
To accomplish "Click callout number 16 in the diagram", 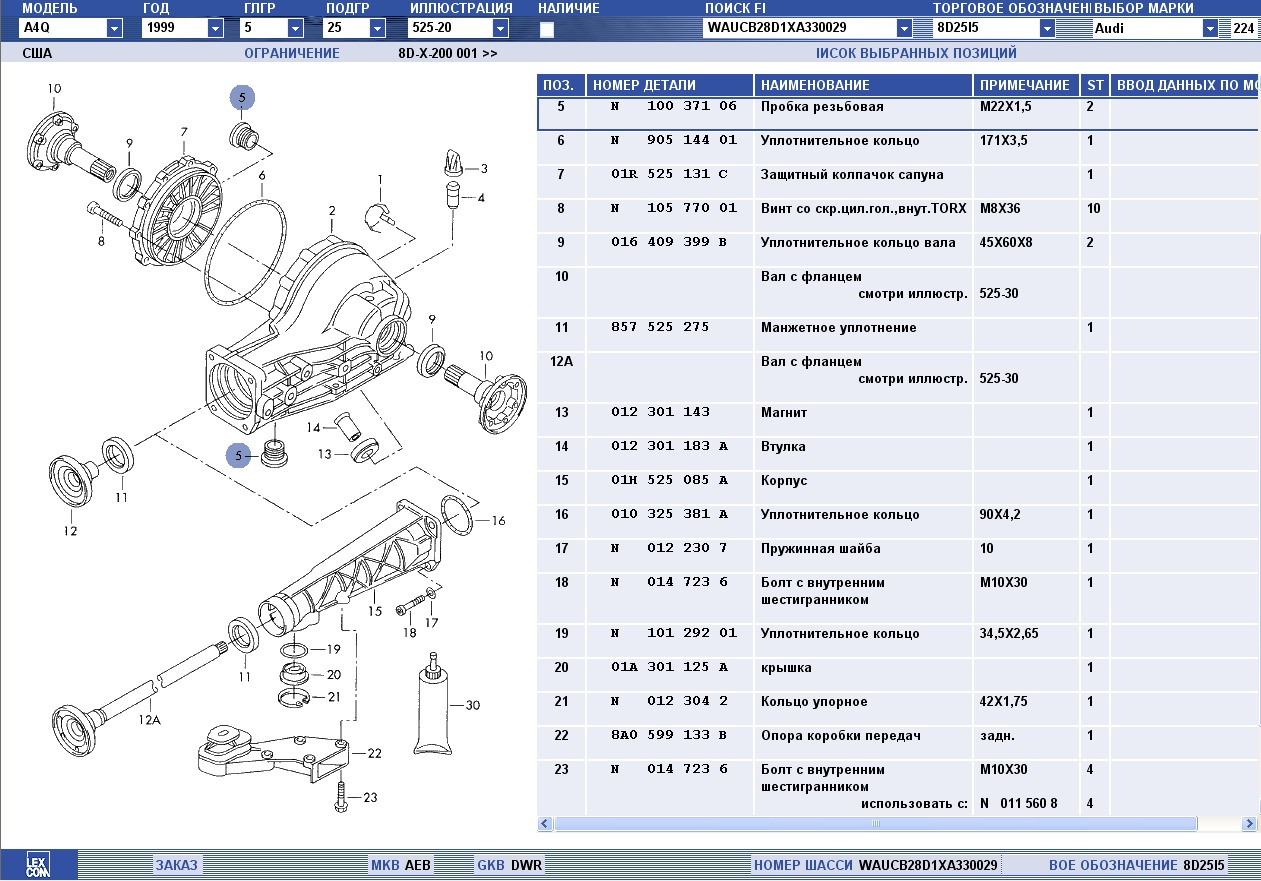I will (498, 521).
